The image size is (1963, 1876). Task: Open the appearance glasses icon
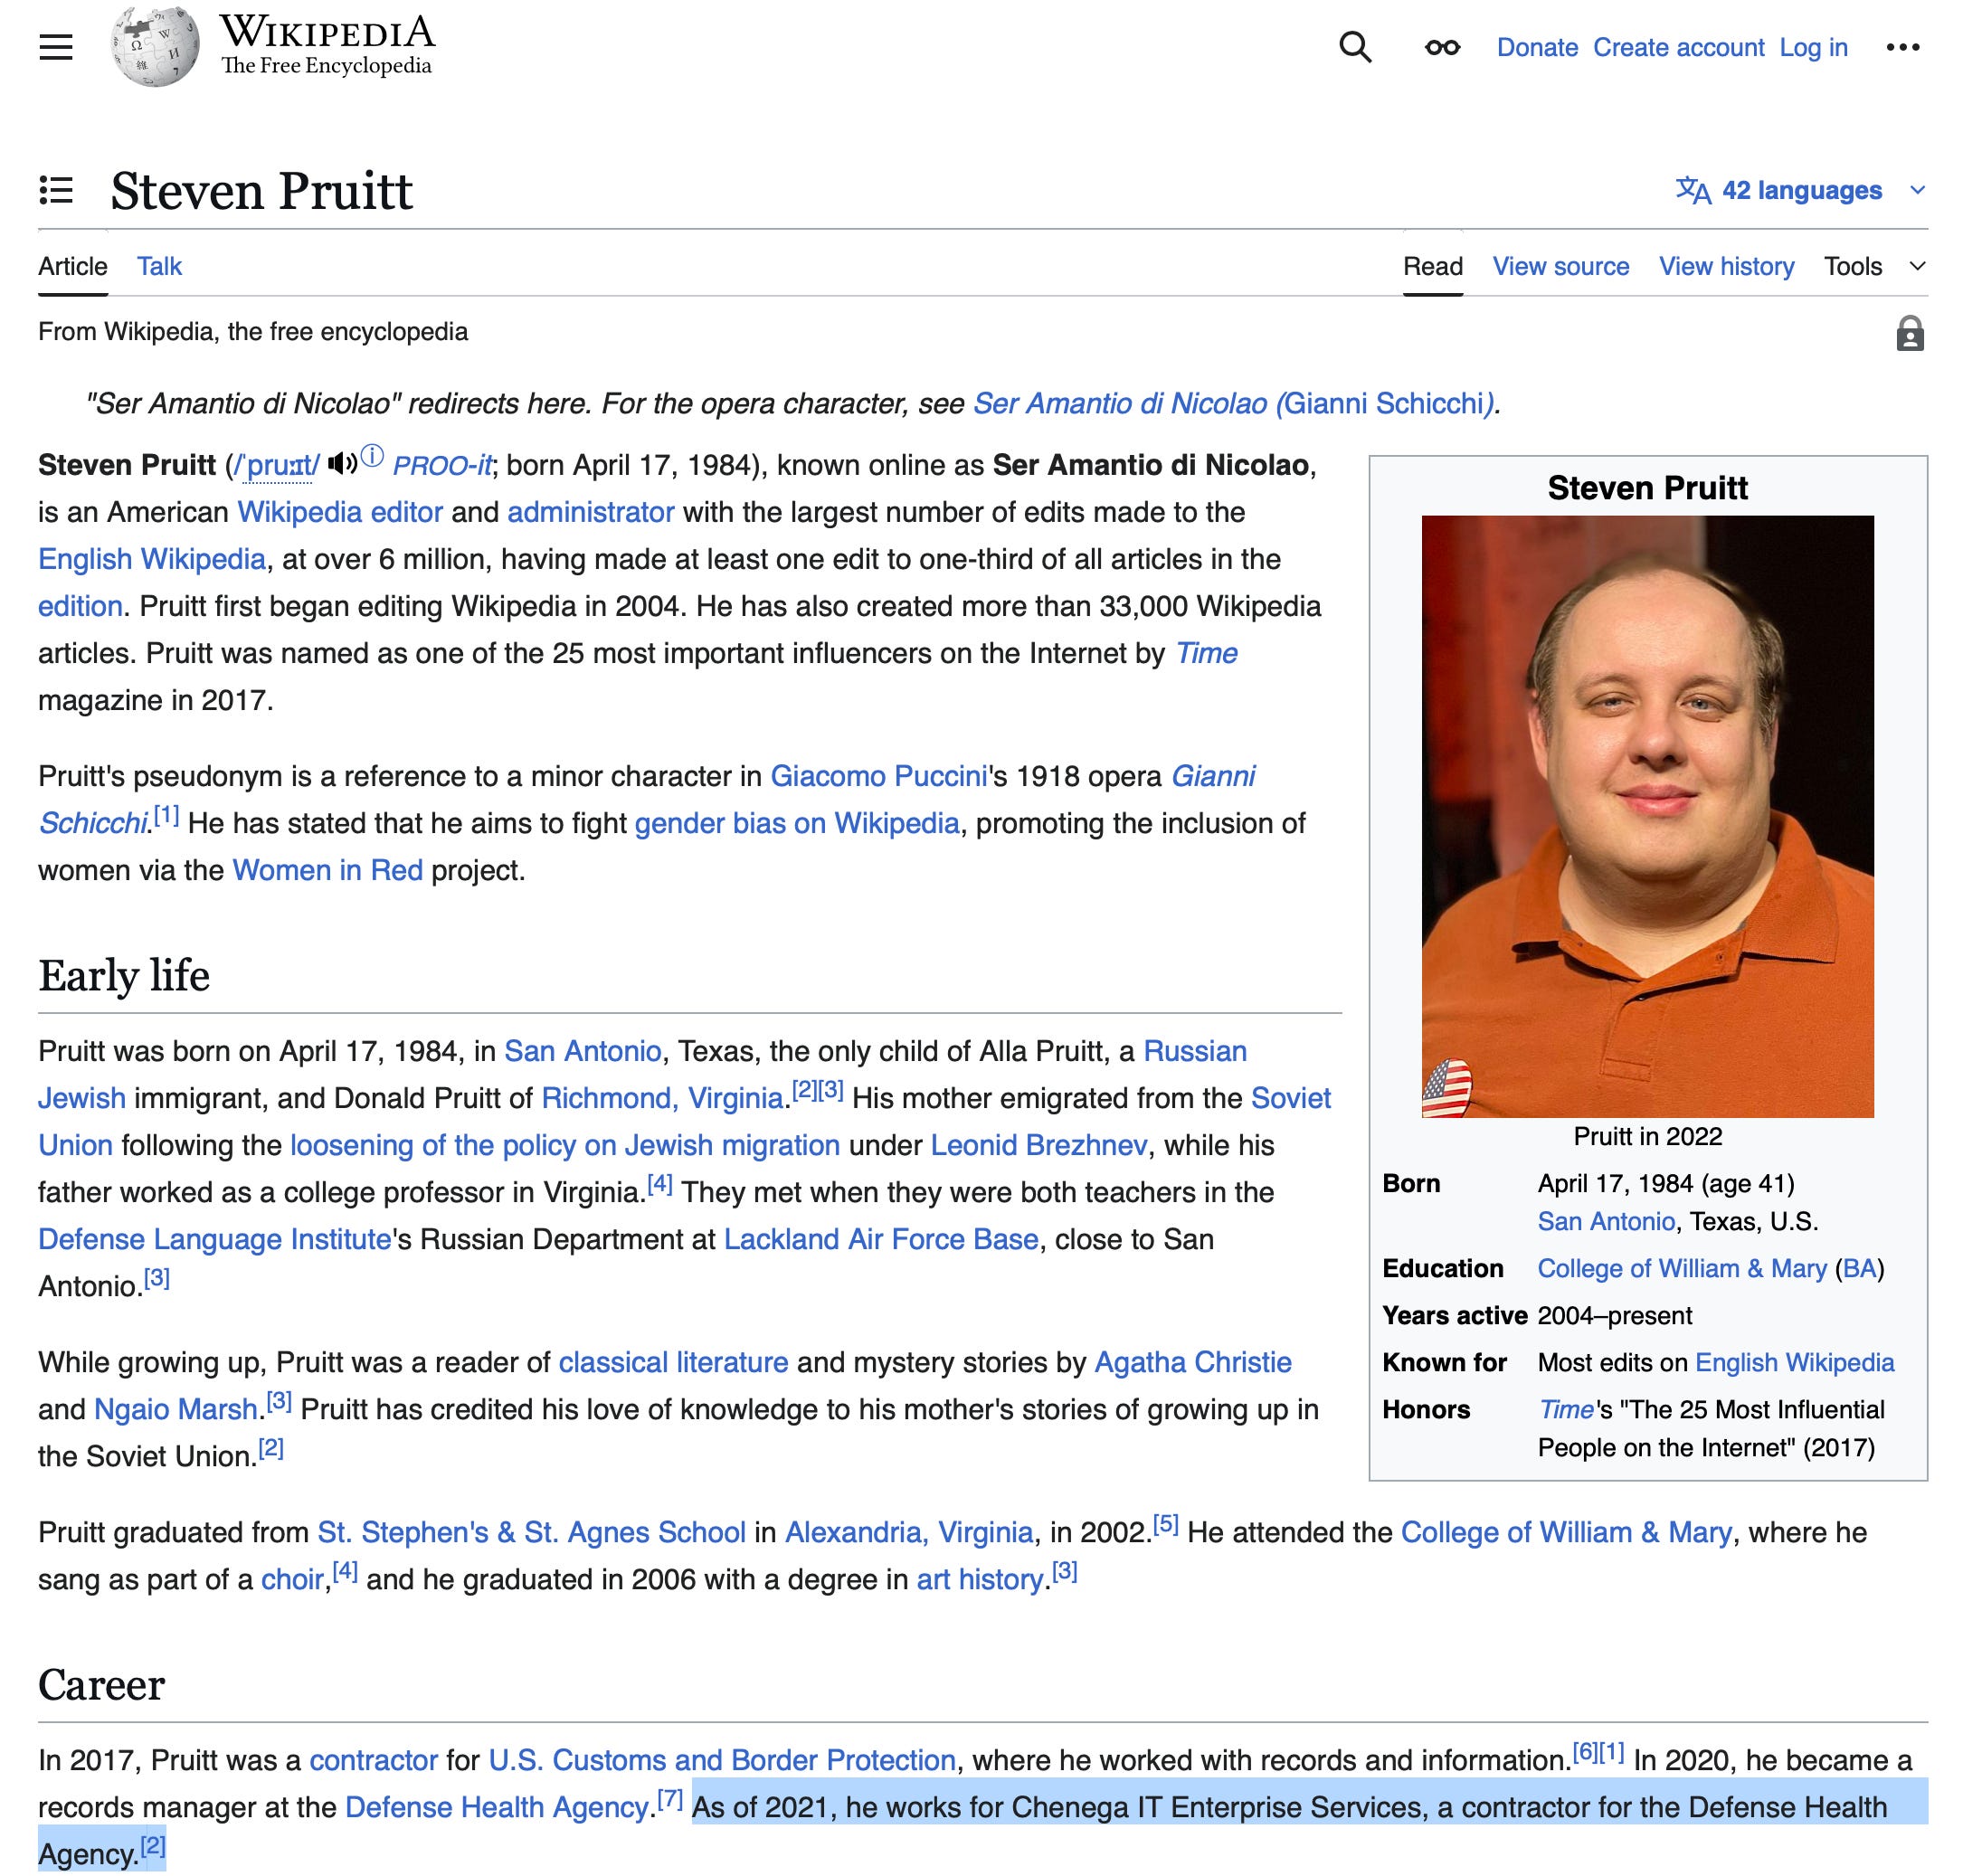pos(1441,47)
